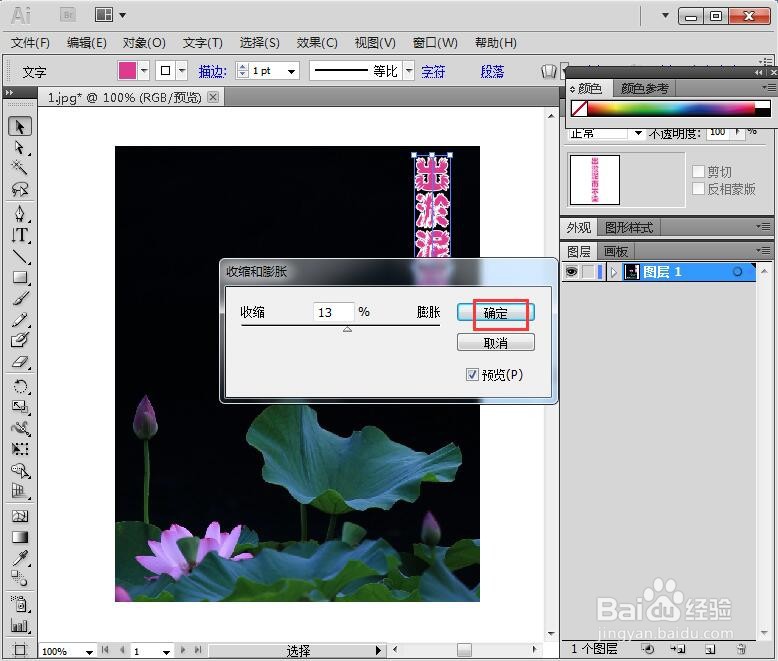
Task: Toggle lock box for 图层 1
Action: pyautogui.click(x=588, y=271)
